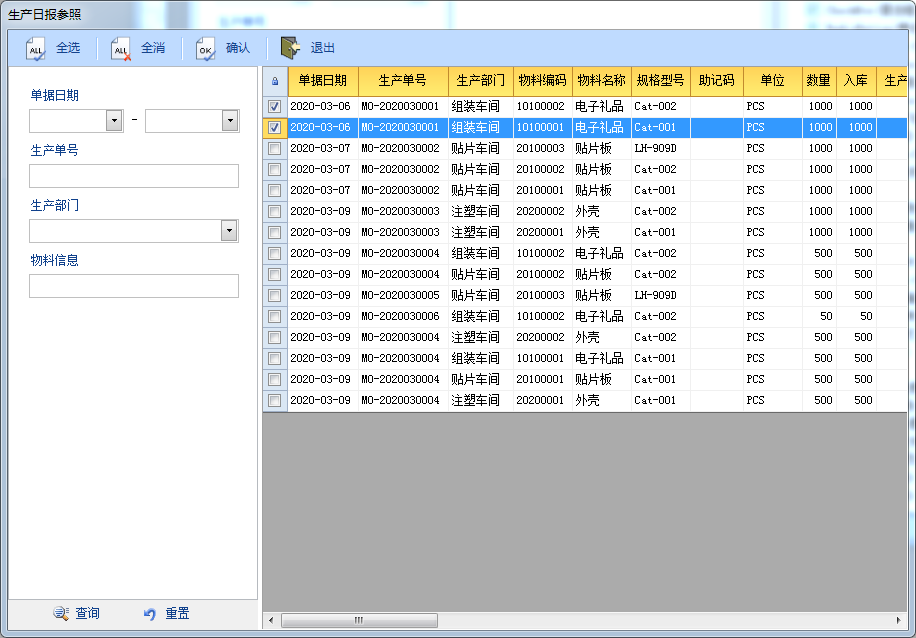Check the MO-2020030005 row checkbox
Viewport: 916px width, 638px height.
coord(275,296)
